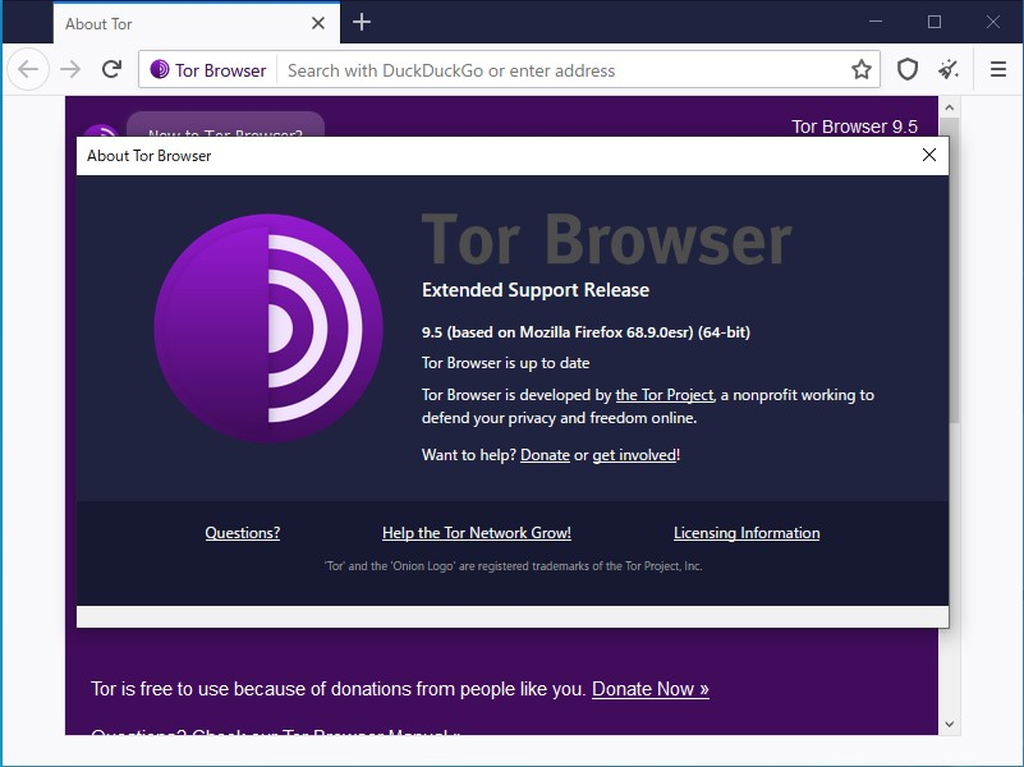Reload the current page

110,69
